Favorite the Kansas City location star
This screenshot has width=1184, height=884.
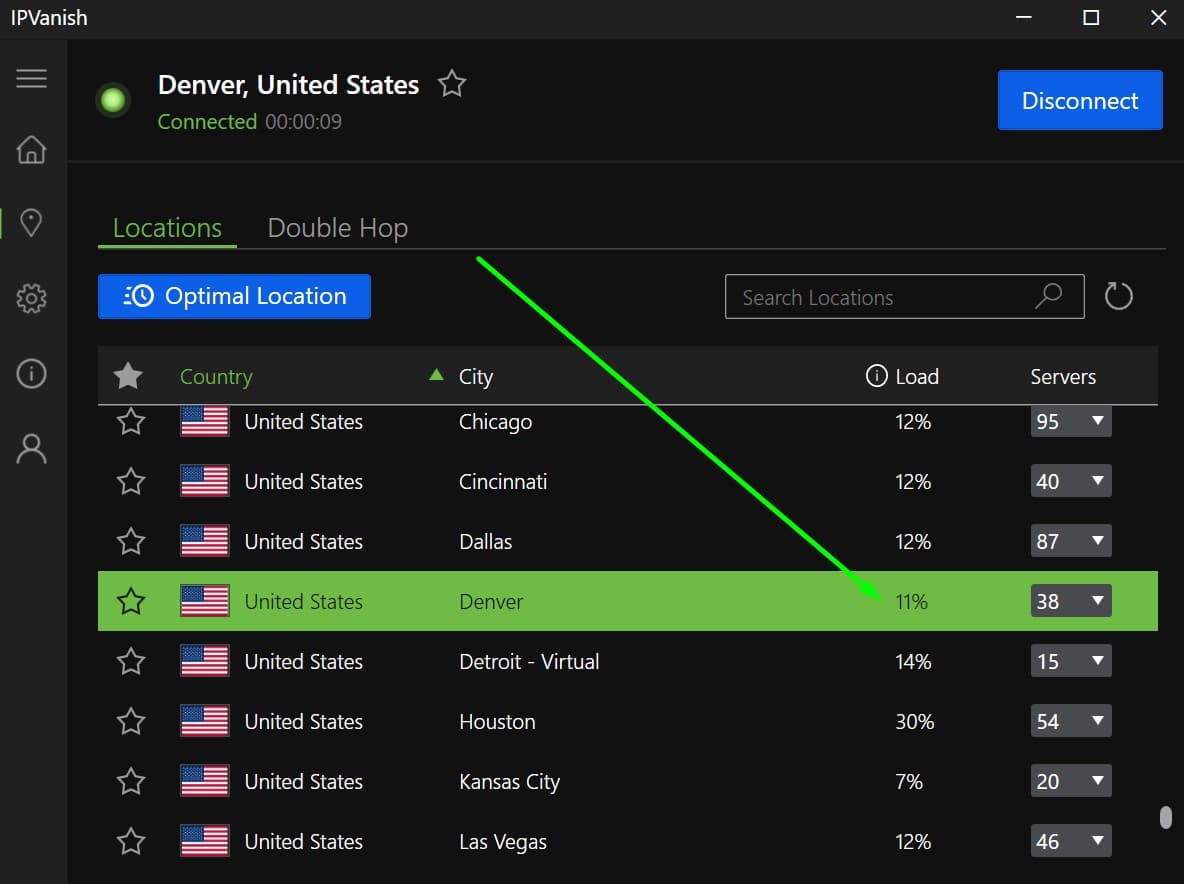coord(131,781)
